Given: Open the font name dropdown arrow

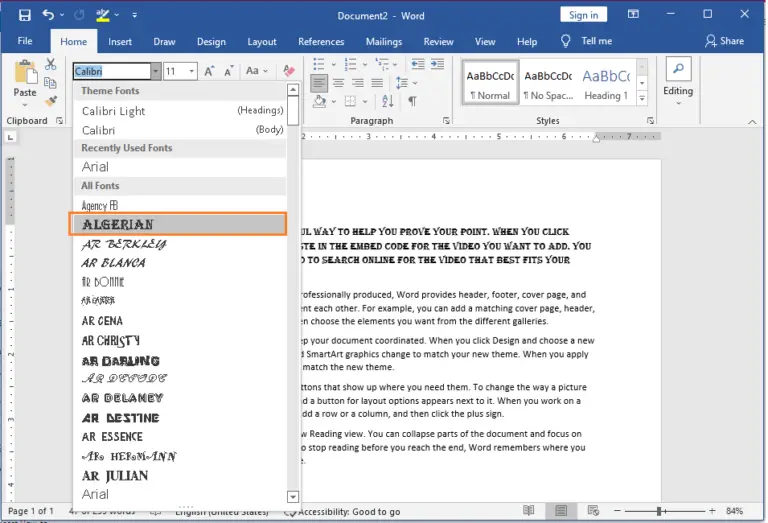Looking at the screenshot, I should 155,71.
